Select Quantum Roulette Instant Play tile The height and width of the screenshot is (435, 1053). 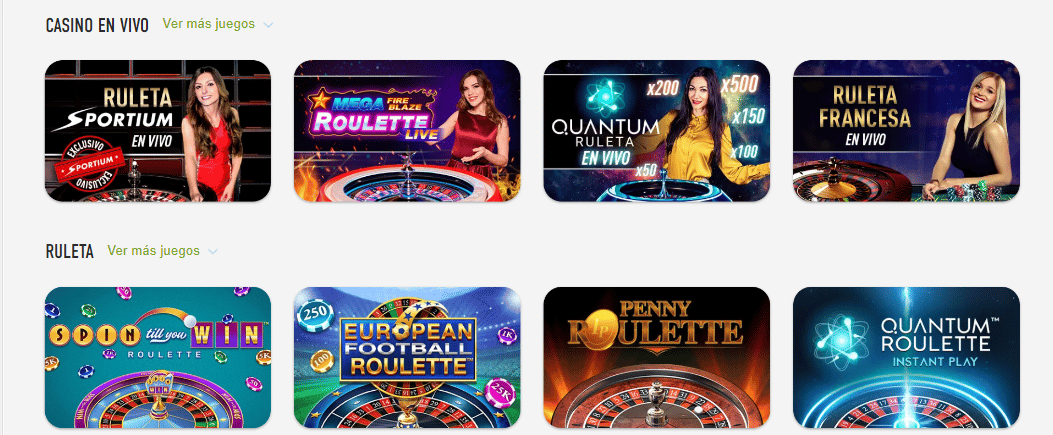[906, 358]
